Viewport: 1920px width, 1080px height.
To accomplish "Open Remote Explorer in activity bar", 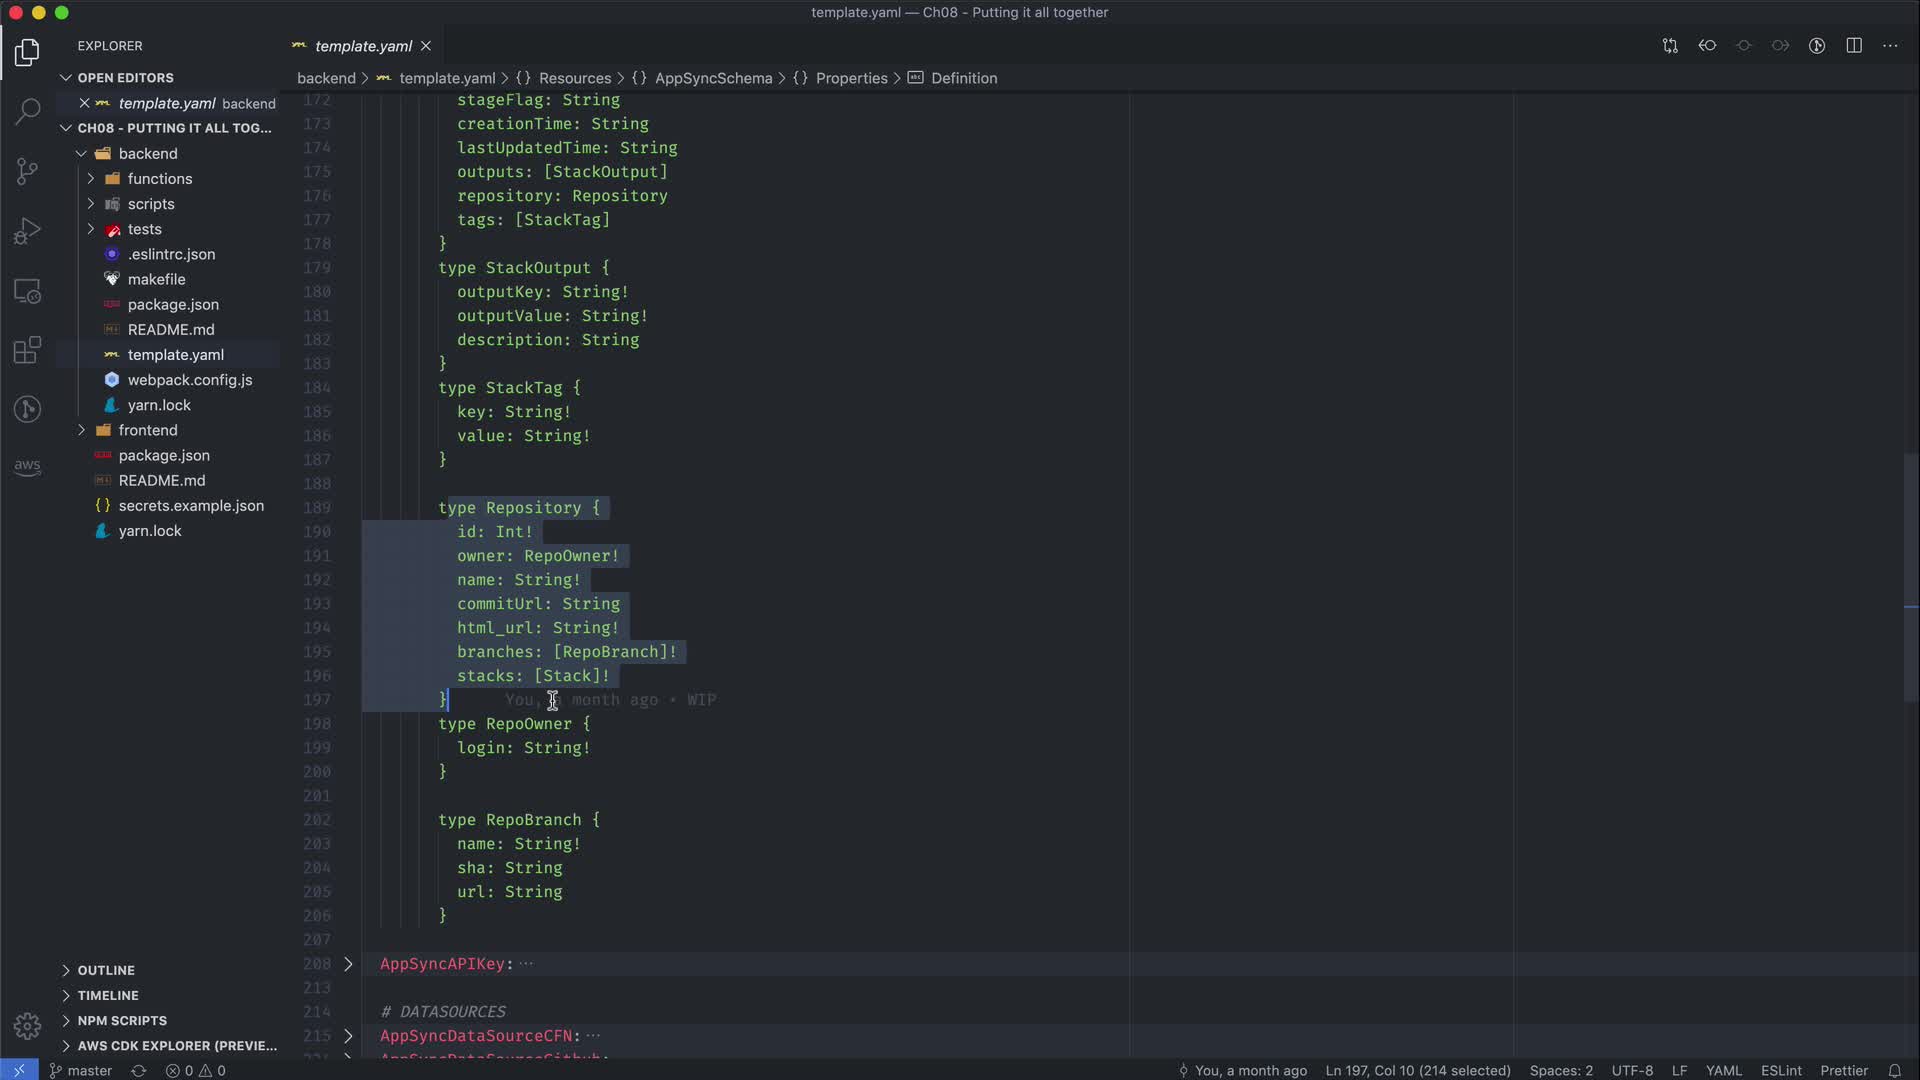I will (27, 291).
